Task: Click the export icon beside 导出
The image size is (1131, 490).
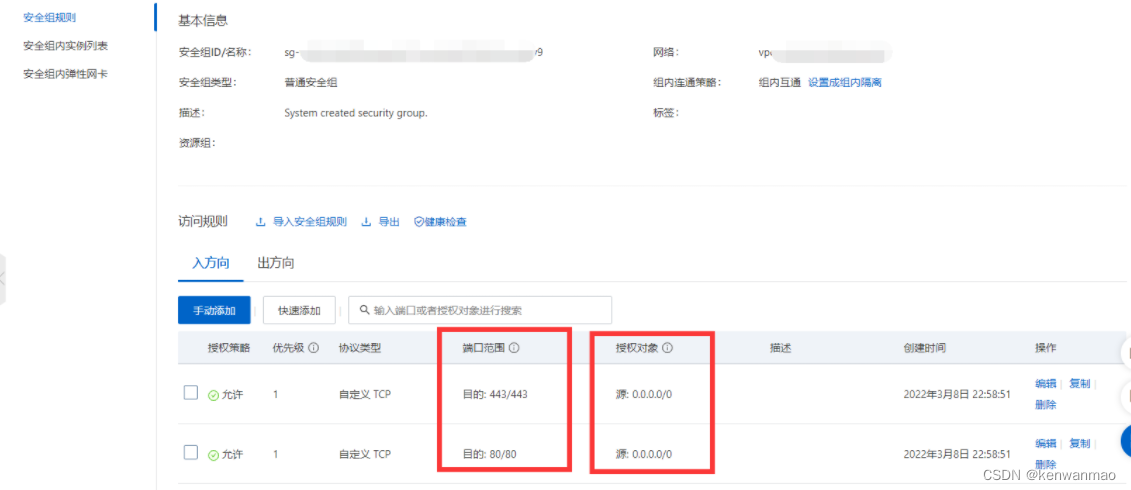Action: [x=366, y=222]
